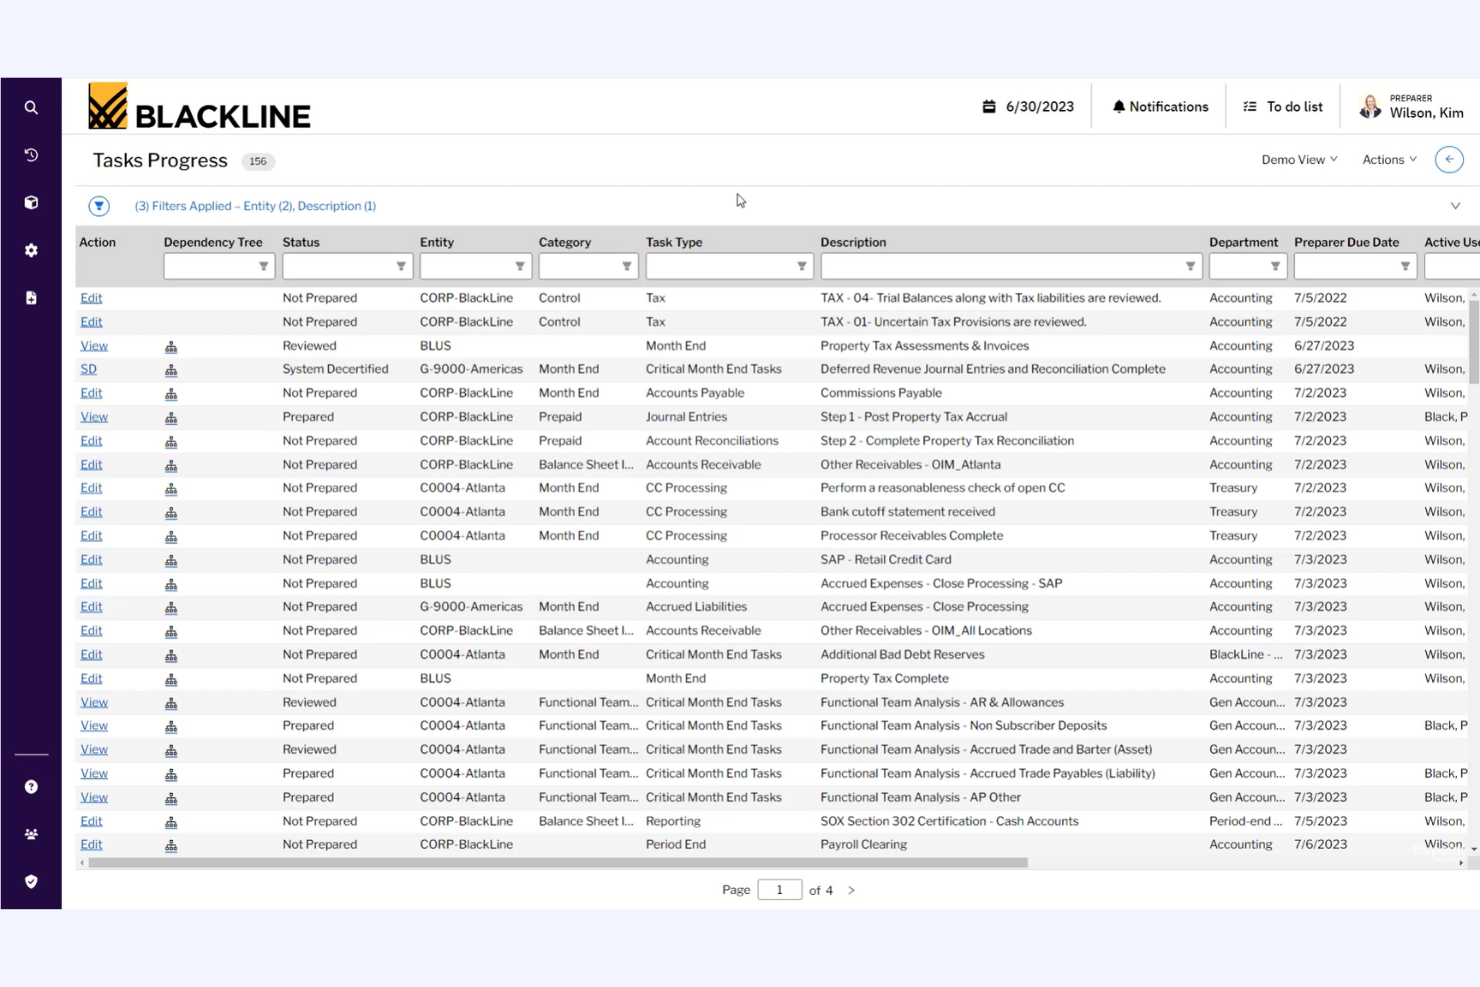Open the calendar icon next to 6/30/2023
The height and width of the screenshot is (987, 1480).
pos(990,105)
